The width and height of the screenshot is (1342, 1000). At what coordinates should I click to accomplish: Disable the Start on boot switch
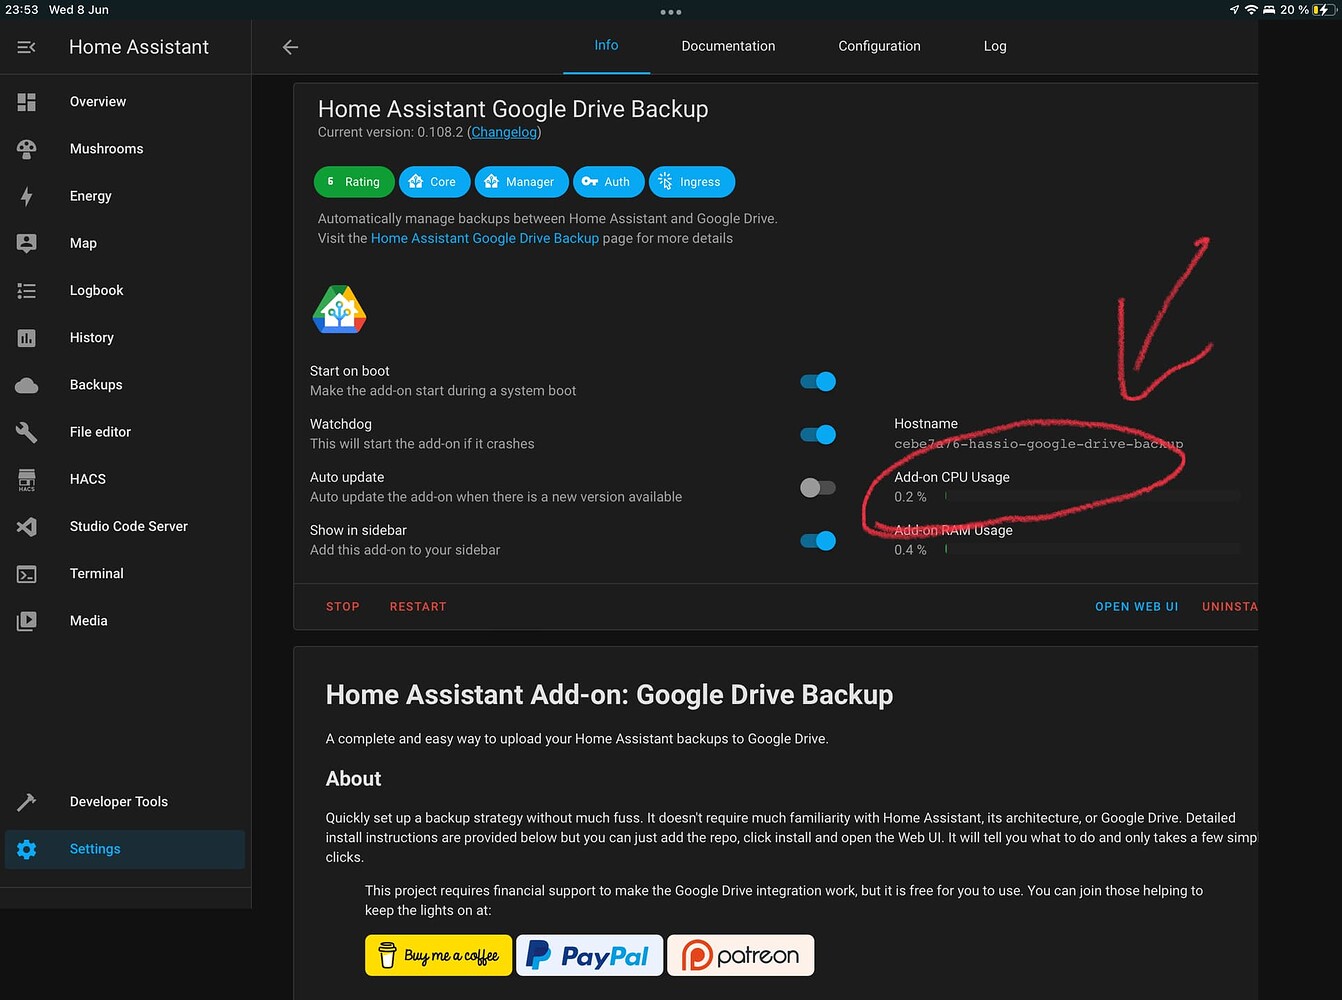tap(818, 381)
